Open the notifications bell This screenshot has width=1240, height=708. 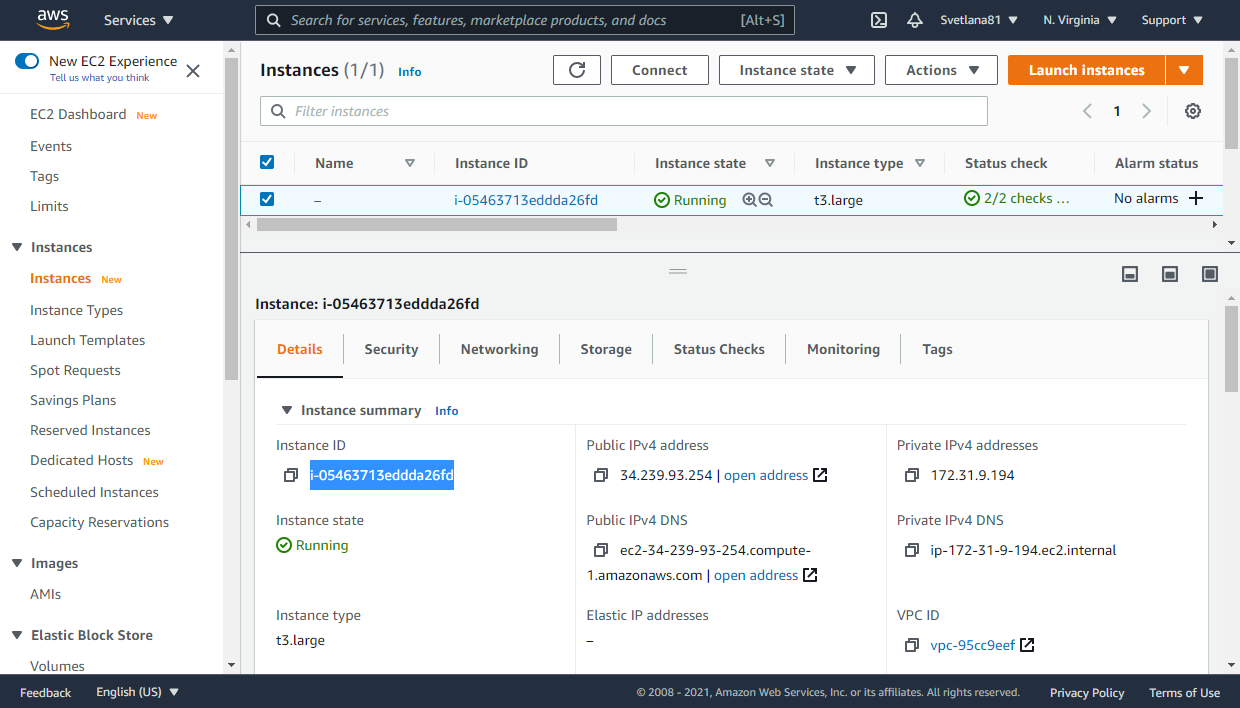tap(914, 20)
